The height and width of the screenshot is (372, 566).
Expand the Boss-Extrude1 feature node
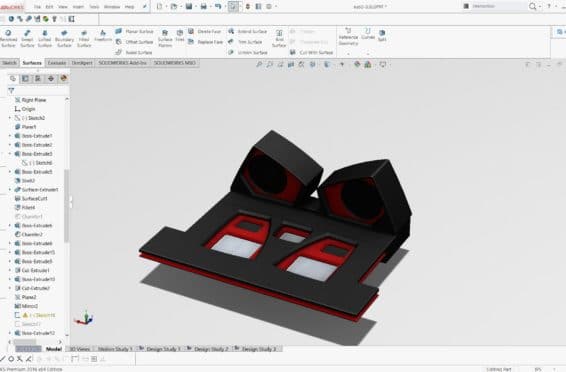10,136
